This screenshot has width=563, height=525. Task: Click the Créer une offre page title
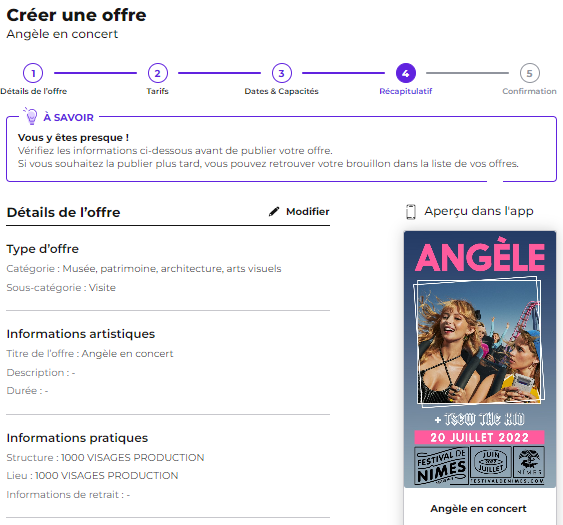(x=76, y=15)
